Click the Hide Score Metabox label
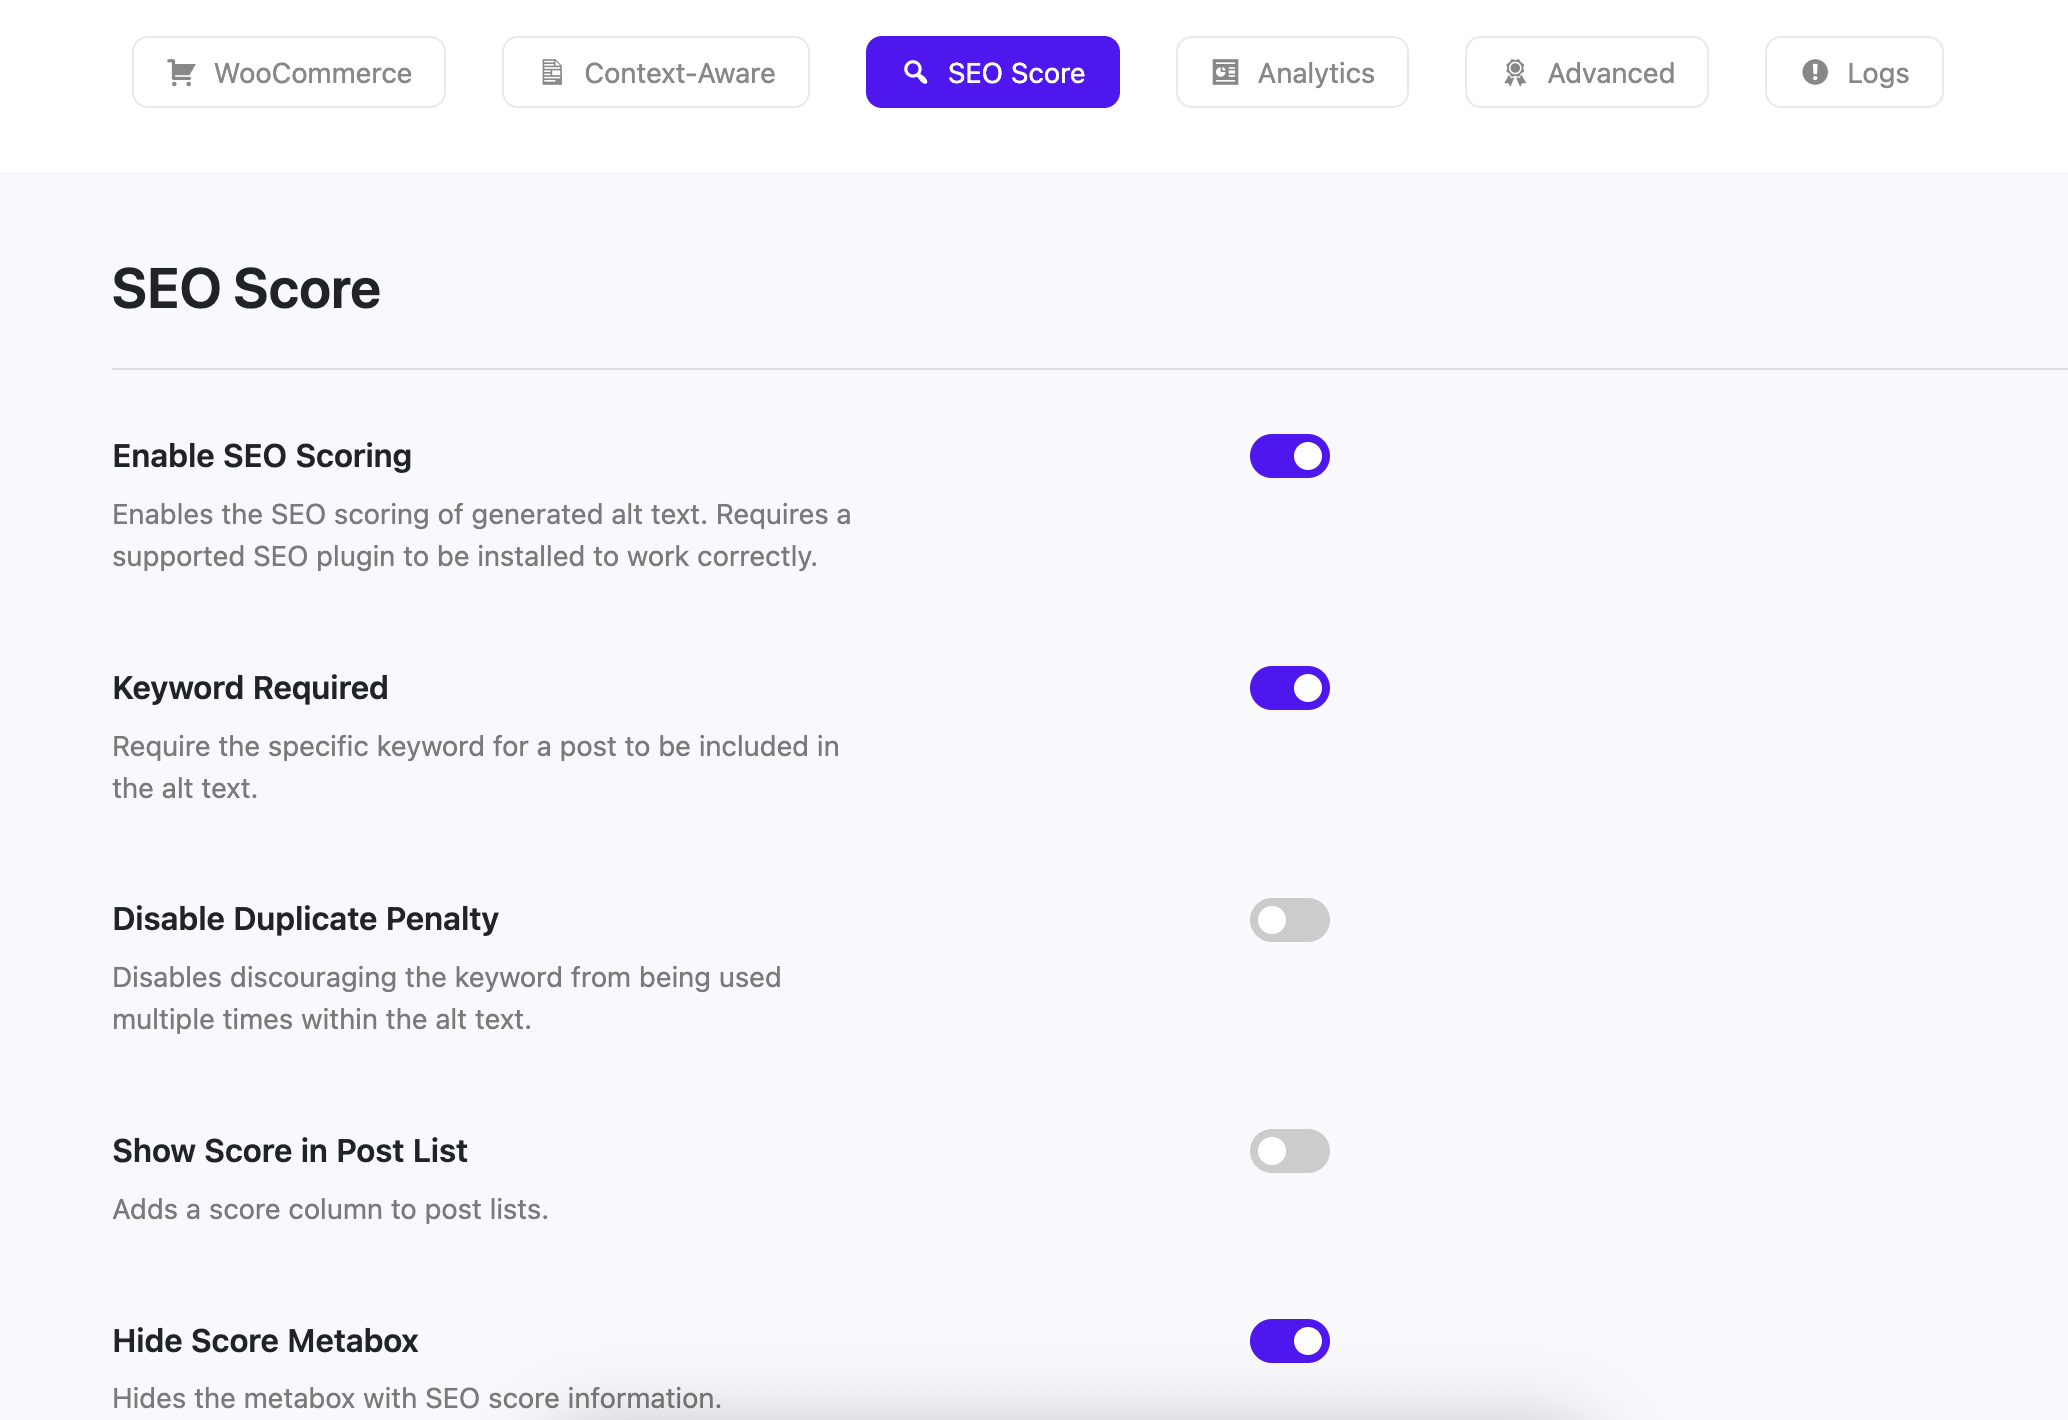This screenshot has width=2068, height=1420. coord(265,1341)
